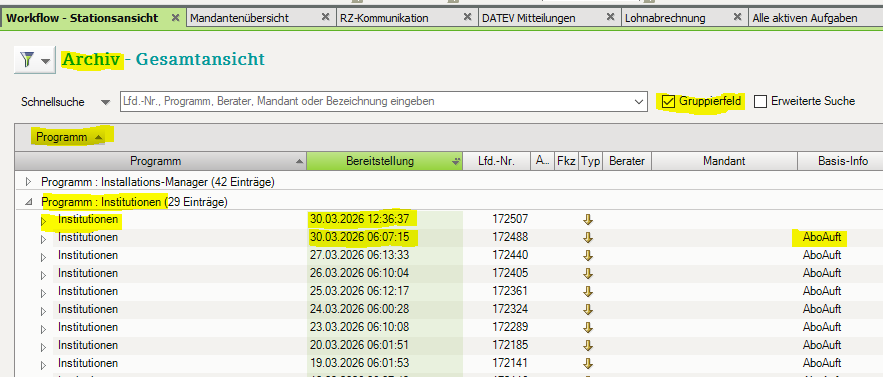The image size is (883, 377).
Task: Open the filter funnel button
Action: 26,60
